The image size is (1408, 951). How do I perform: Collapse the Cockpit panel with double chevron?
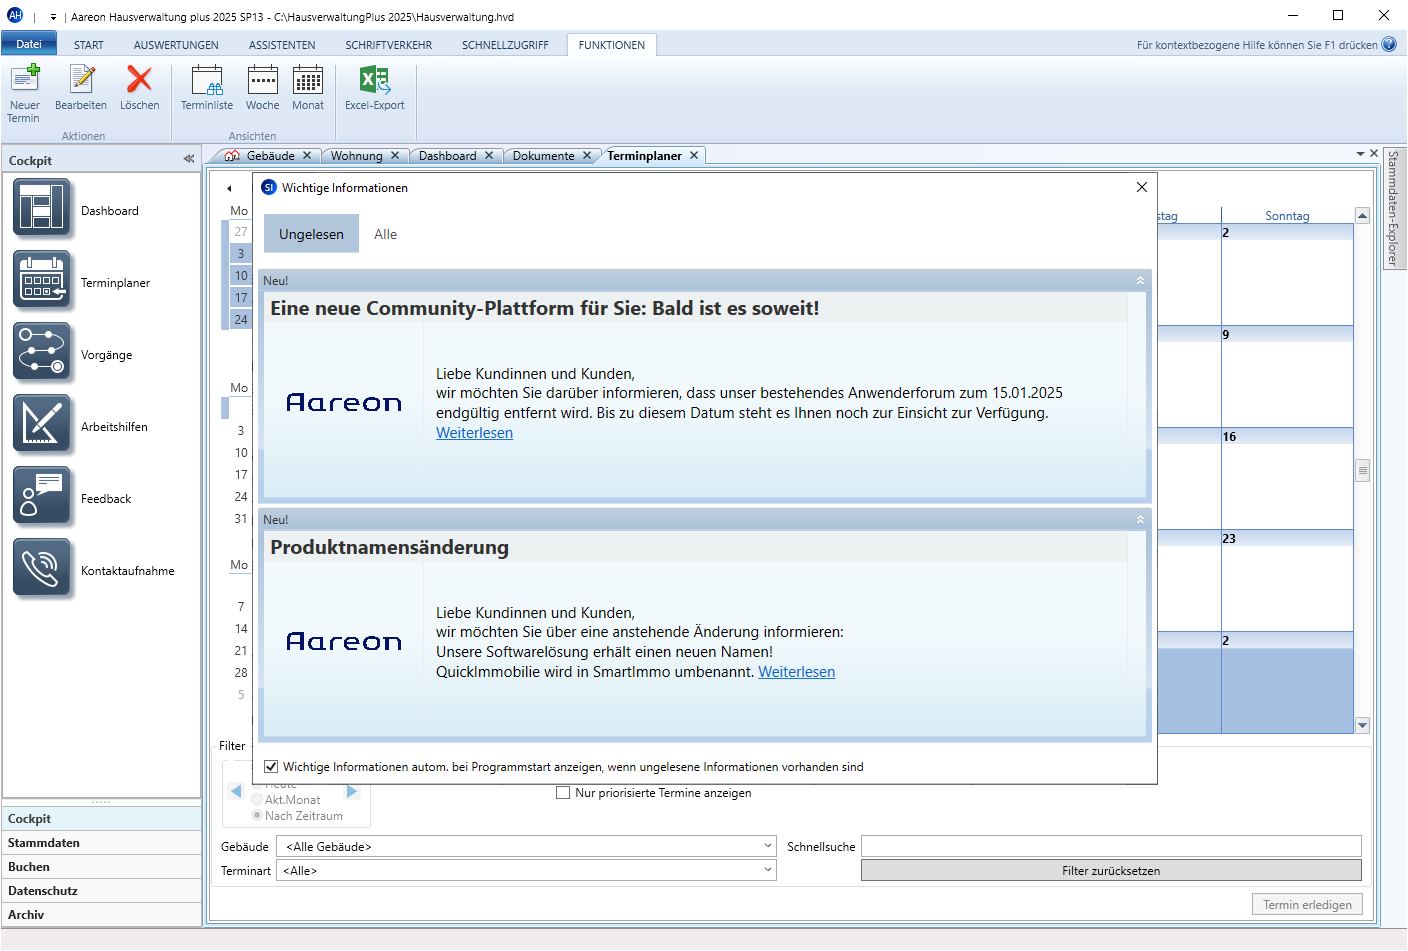point(189,159)
